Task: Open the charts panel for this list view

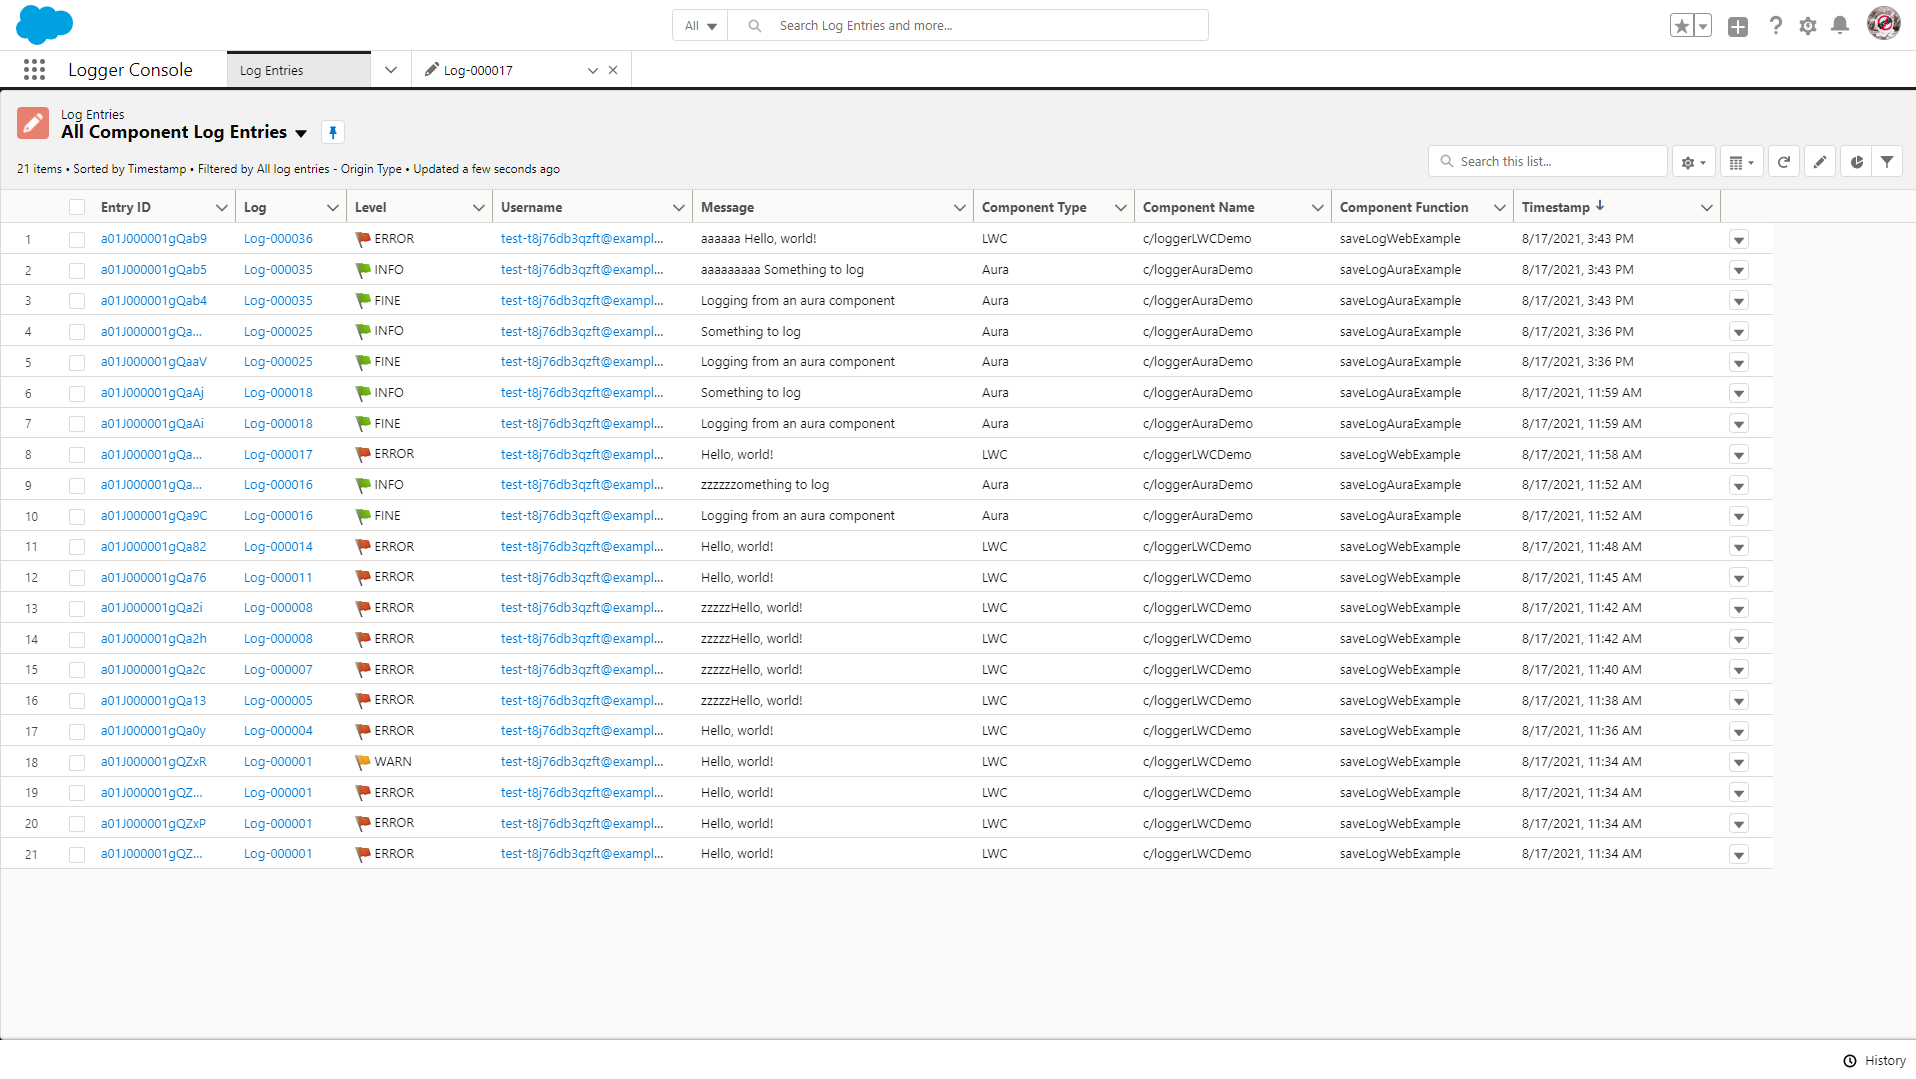Action: point(1856,161)
